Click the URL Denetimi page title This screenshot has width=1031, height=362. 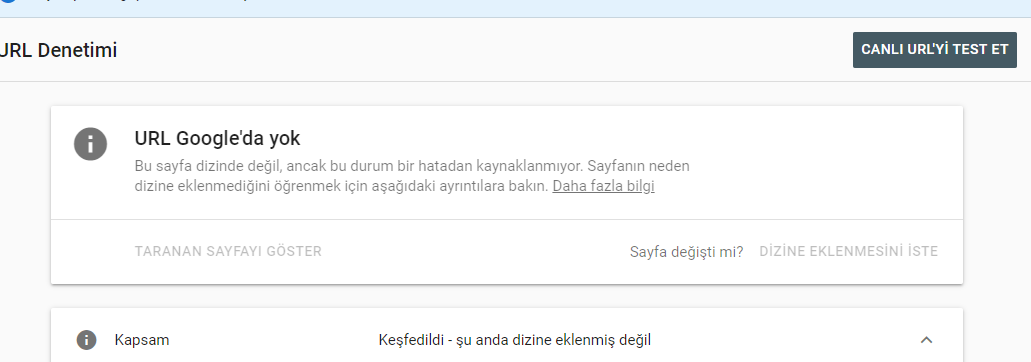[58, 50]
